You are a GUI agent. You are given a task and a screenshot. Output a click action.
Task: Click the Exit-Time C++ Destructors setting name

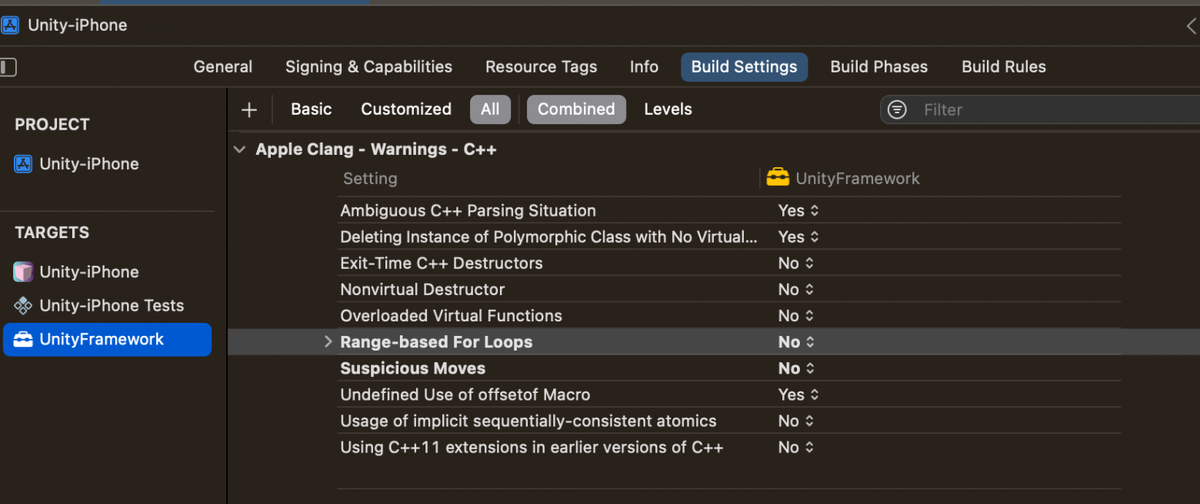tap(441, 263)
